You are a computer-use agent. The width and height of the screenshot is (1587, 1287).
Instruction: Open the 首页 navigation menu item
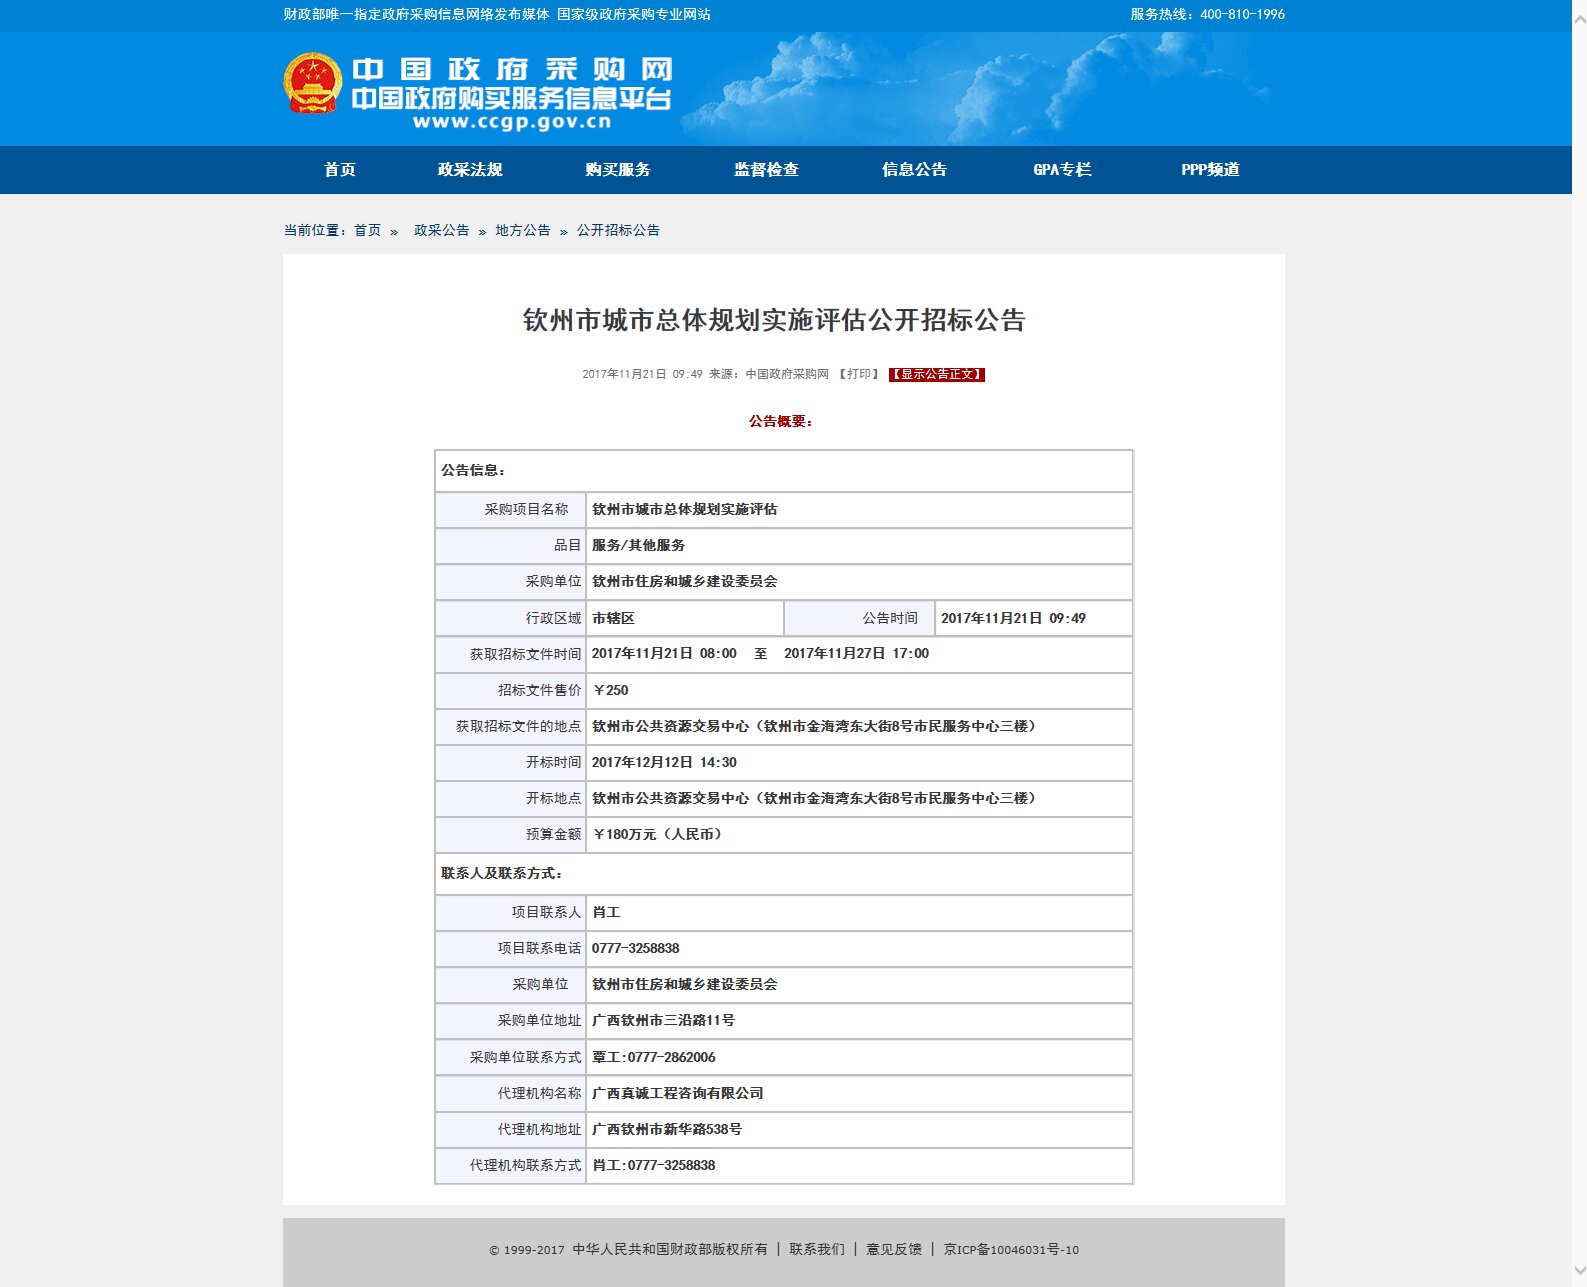[x=340, y=170]
